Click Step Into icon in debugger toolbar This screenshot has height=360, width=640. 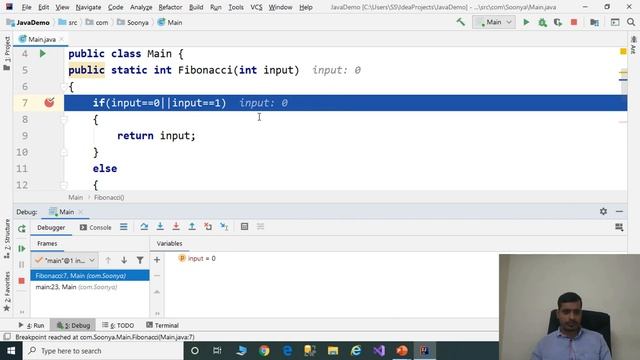[x=160, y=227]
